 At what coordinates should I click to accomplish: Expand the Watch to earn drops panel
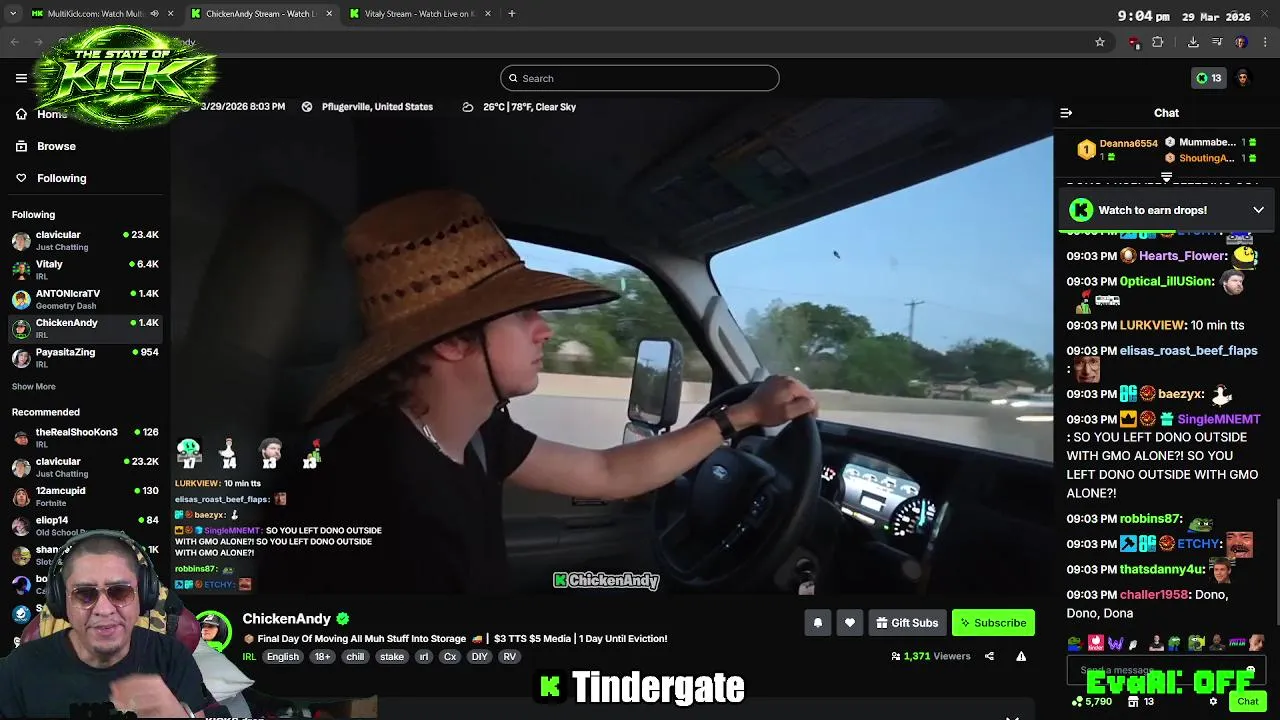point(1259,210)
